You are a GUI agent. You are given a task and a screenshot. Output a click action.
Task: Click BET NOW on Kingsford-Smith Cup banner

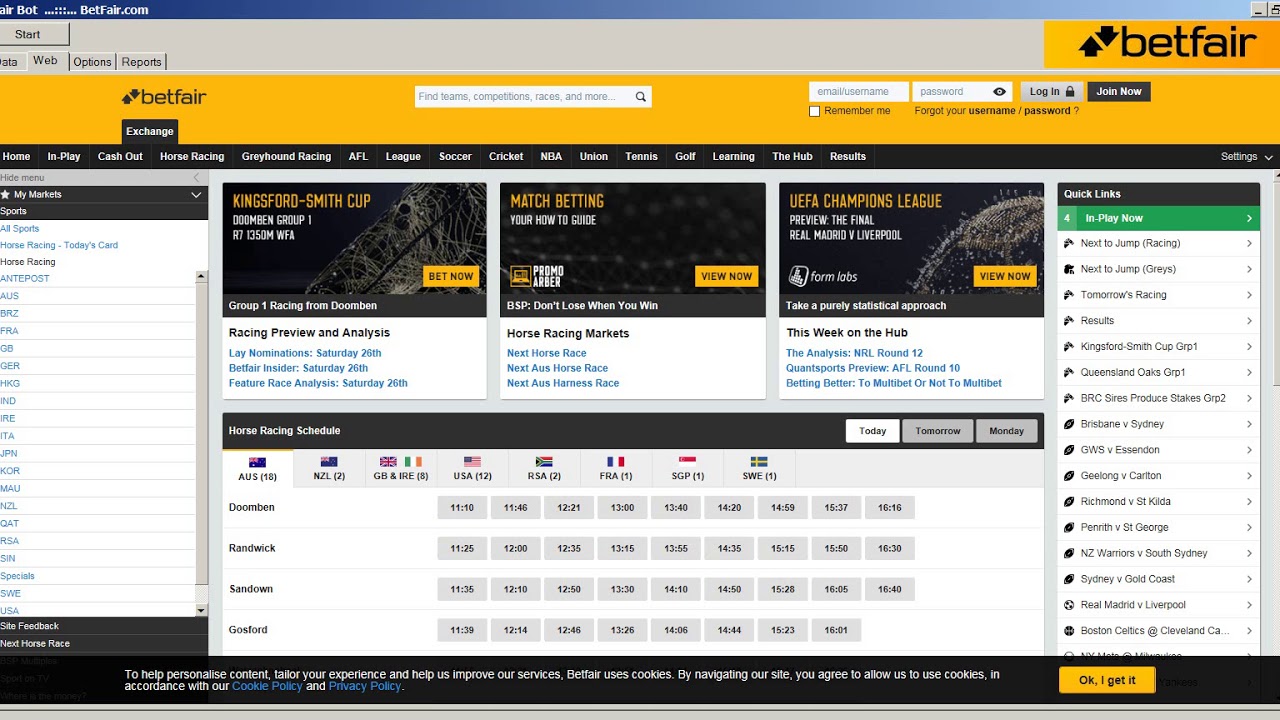(451, 276)
